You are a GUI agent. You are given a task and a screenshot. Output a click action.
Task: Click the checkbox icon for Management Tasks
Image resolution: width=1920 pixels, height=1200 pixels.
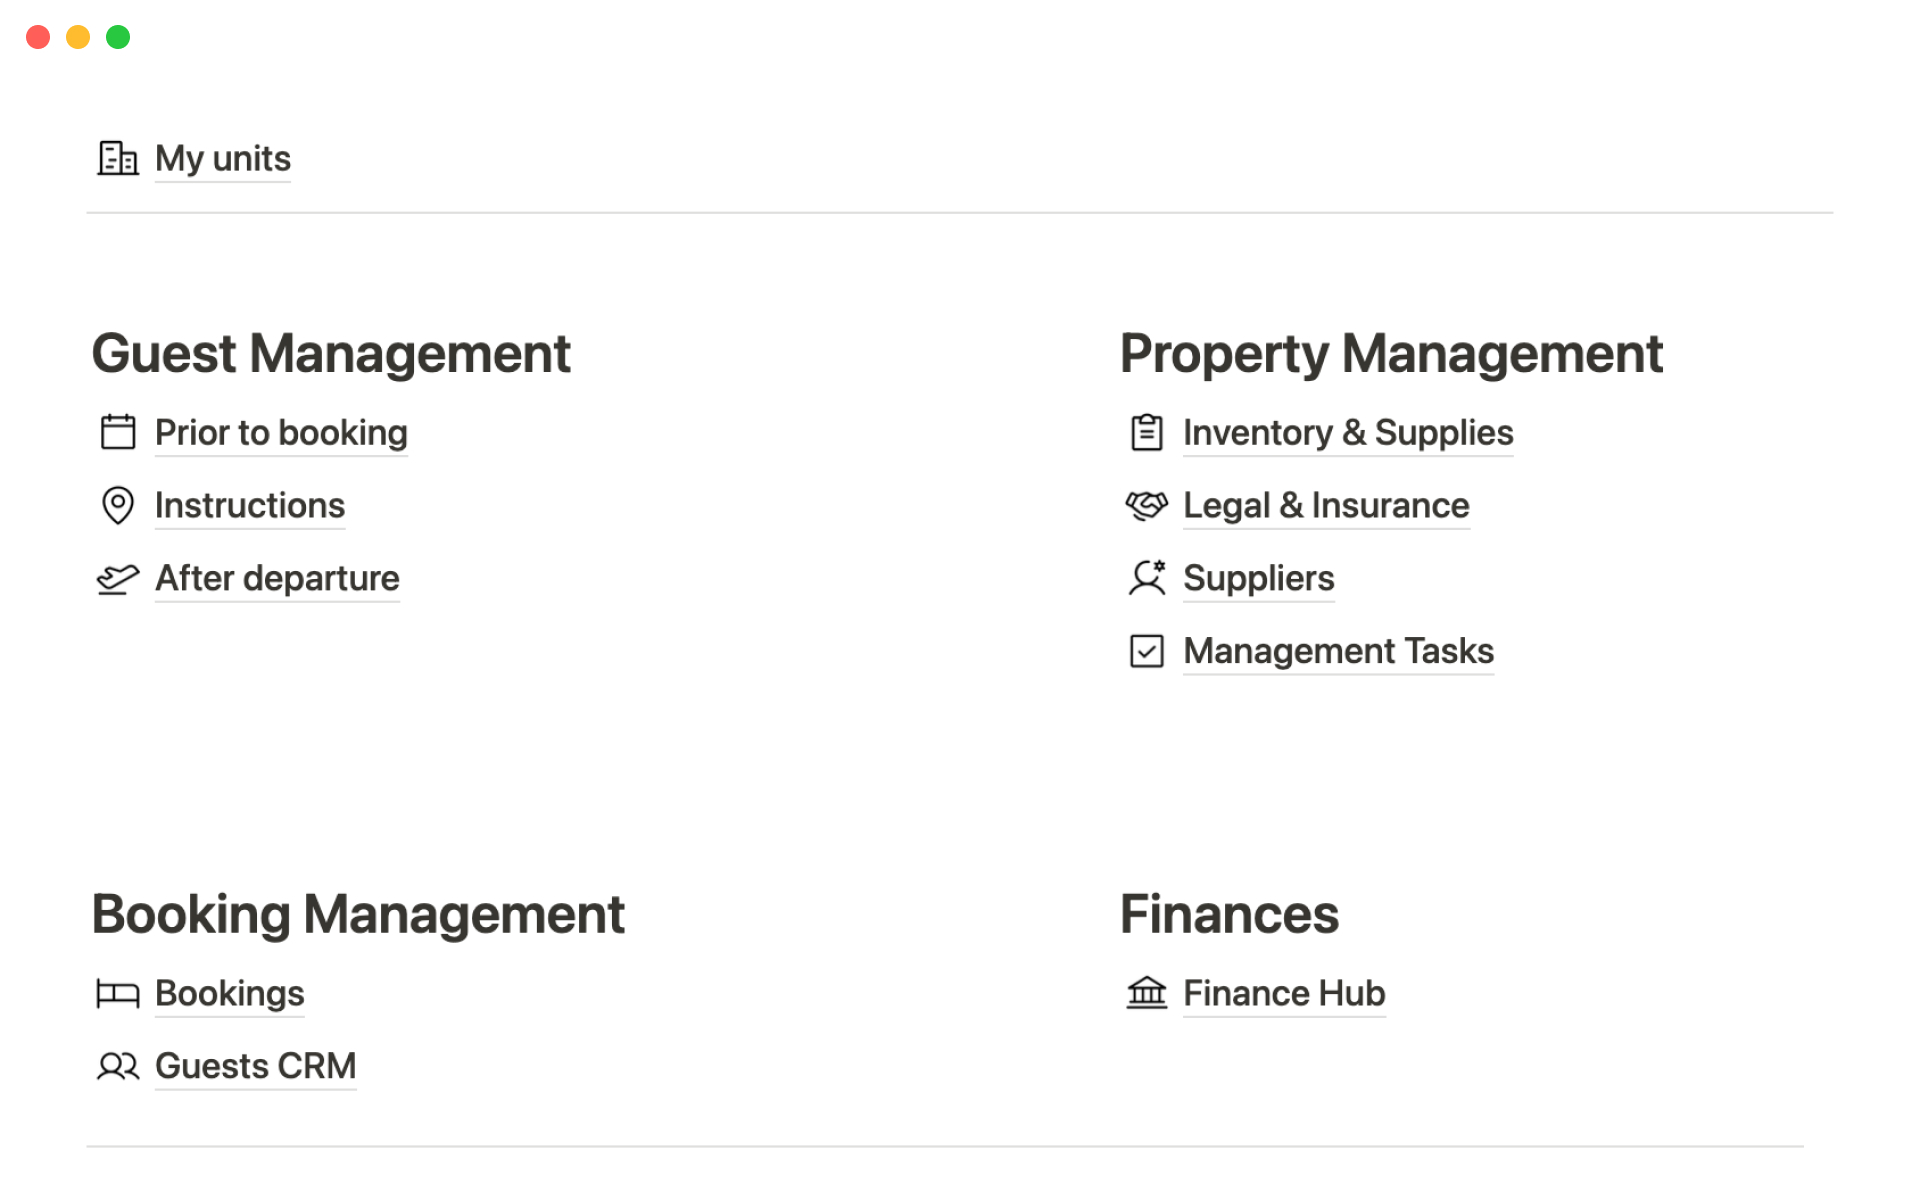1146,651
